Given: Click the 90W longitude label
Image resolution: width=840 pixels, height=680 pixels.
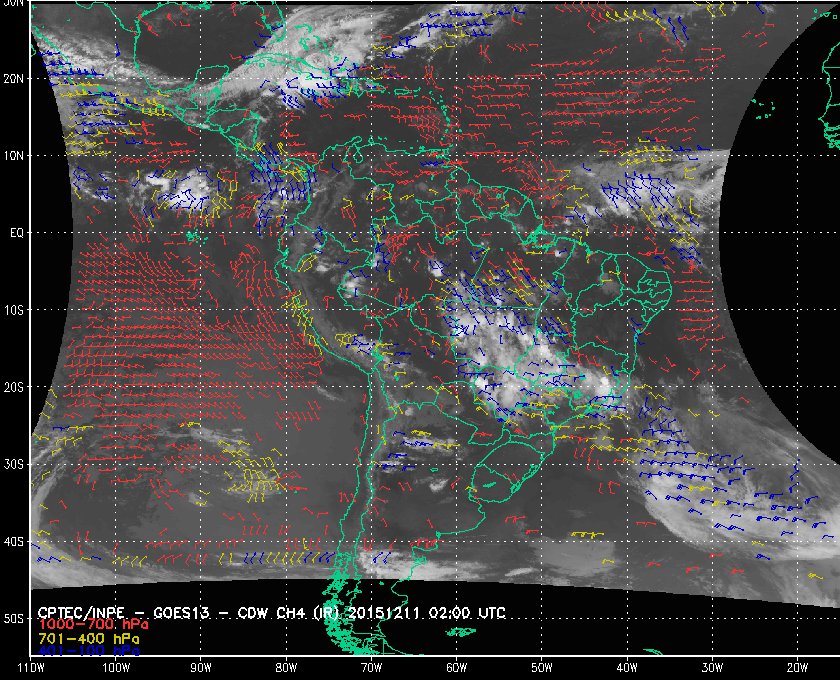Looking at the screenshot, I should tap(201, 668).
